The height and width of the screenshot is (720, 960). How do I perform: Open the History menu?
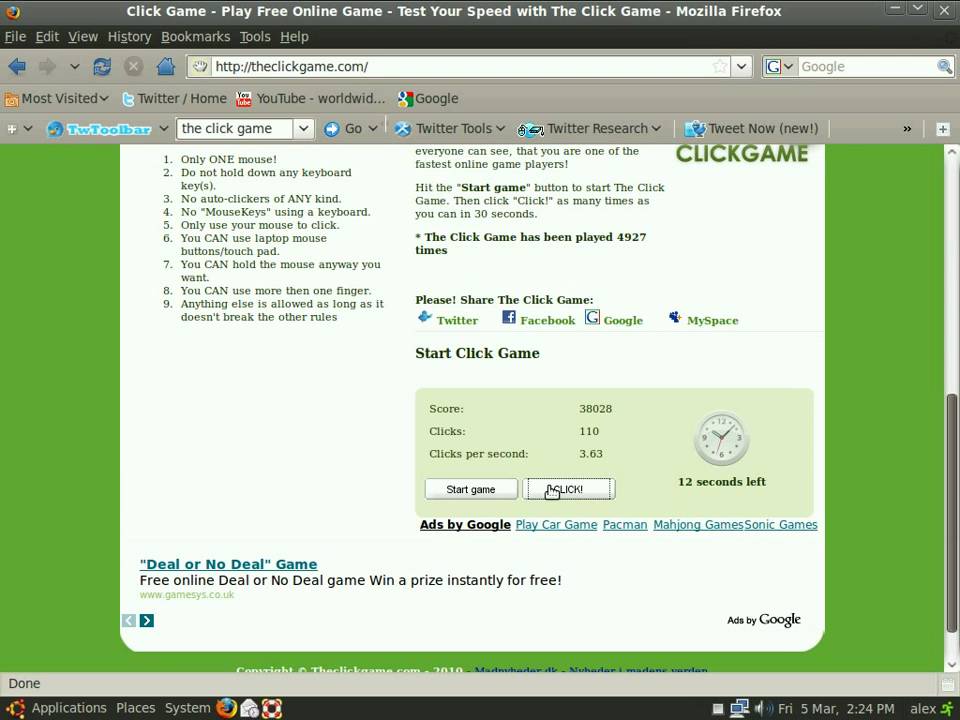pos(129,37)
